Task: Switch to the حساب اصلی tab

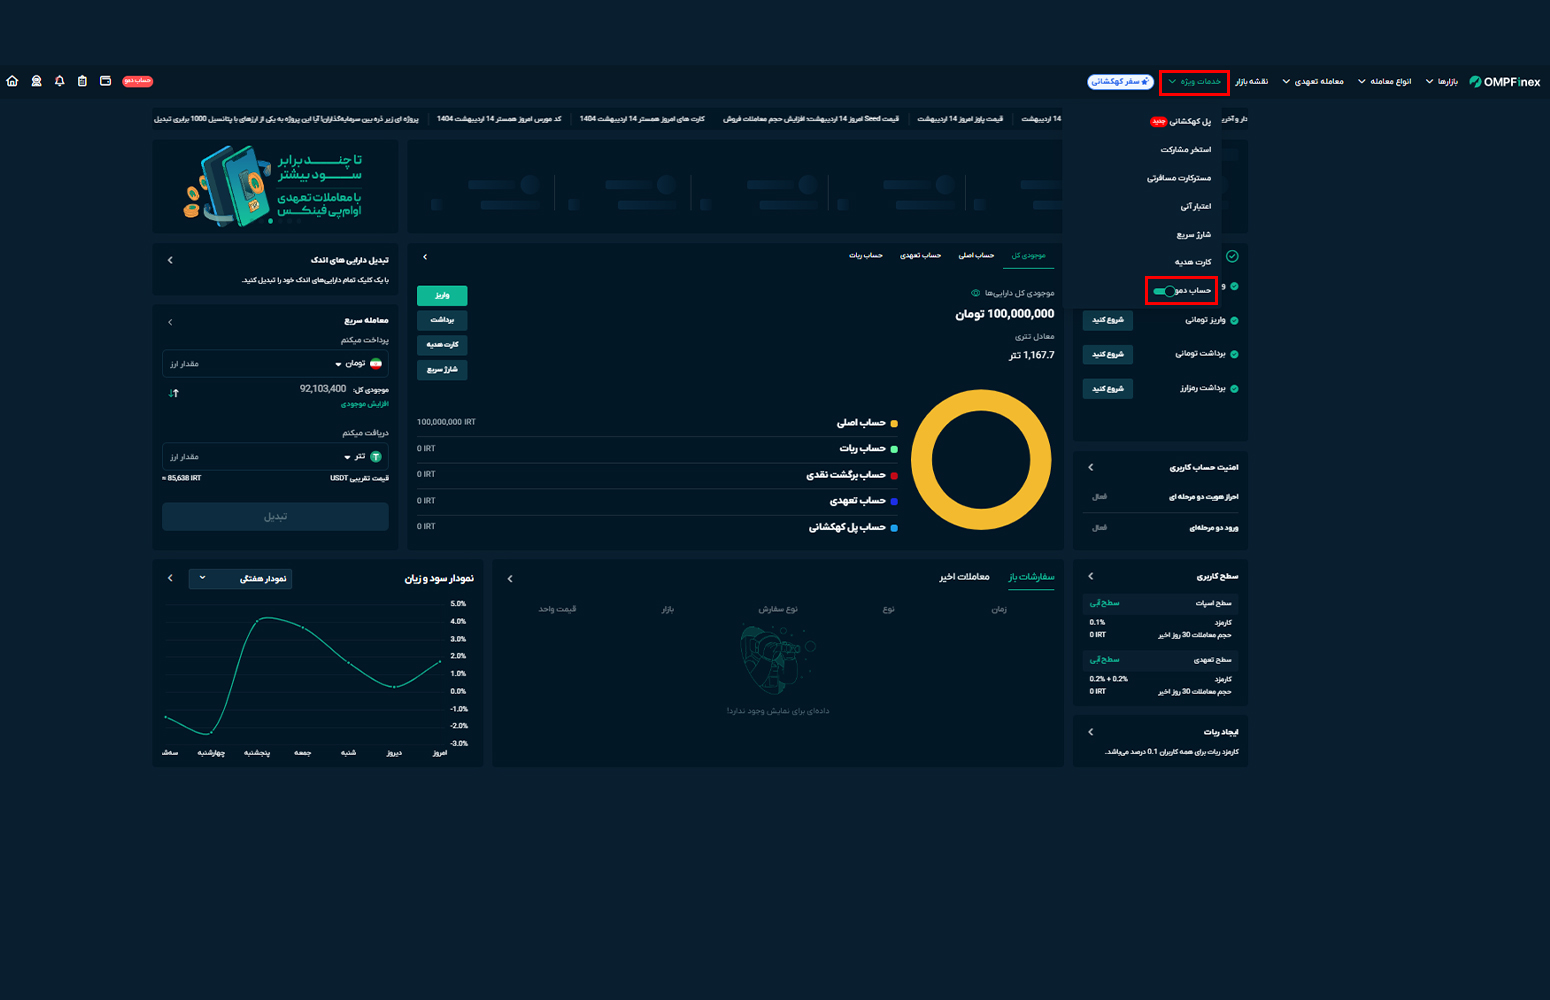Action: (976, 256)
